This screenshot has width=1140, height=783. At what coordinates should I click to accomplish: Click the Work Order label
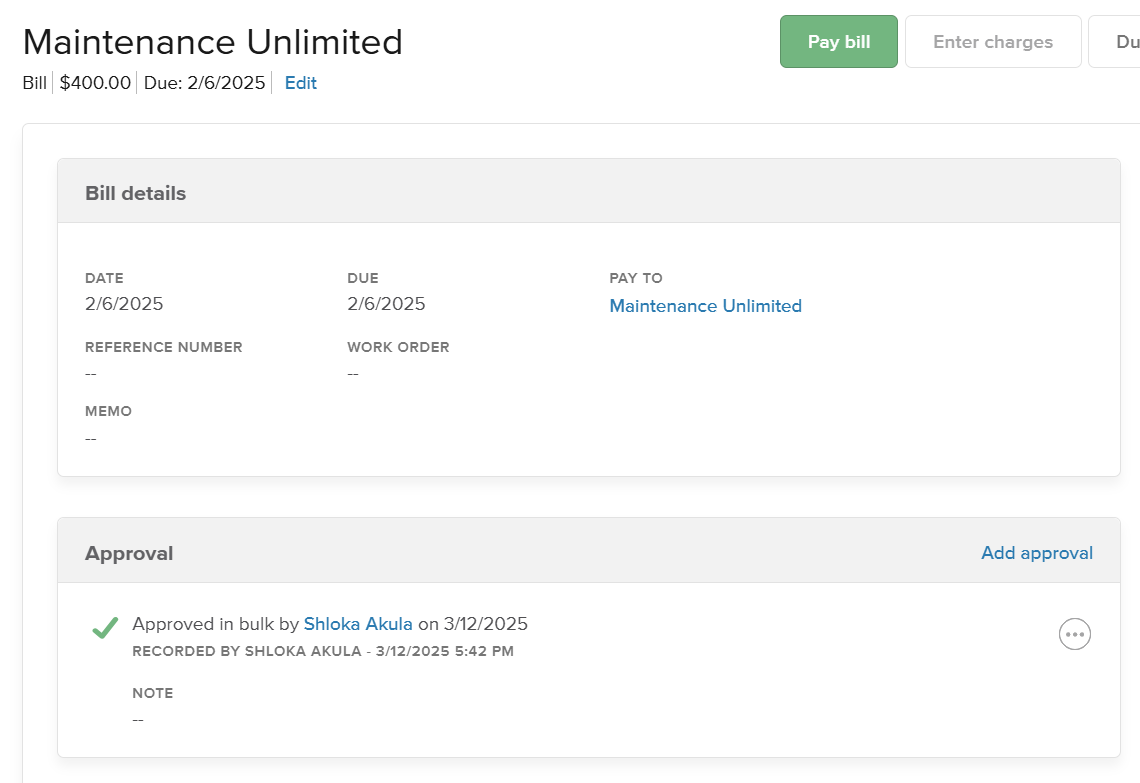[x=398, y=347]
